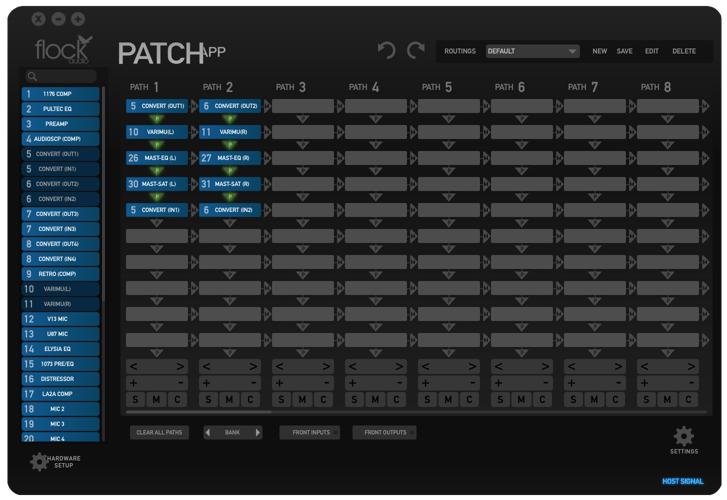Select PULTEC EQ device in list
Viewport: 727px width, 500px height.
tap(60, 109)
